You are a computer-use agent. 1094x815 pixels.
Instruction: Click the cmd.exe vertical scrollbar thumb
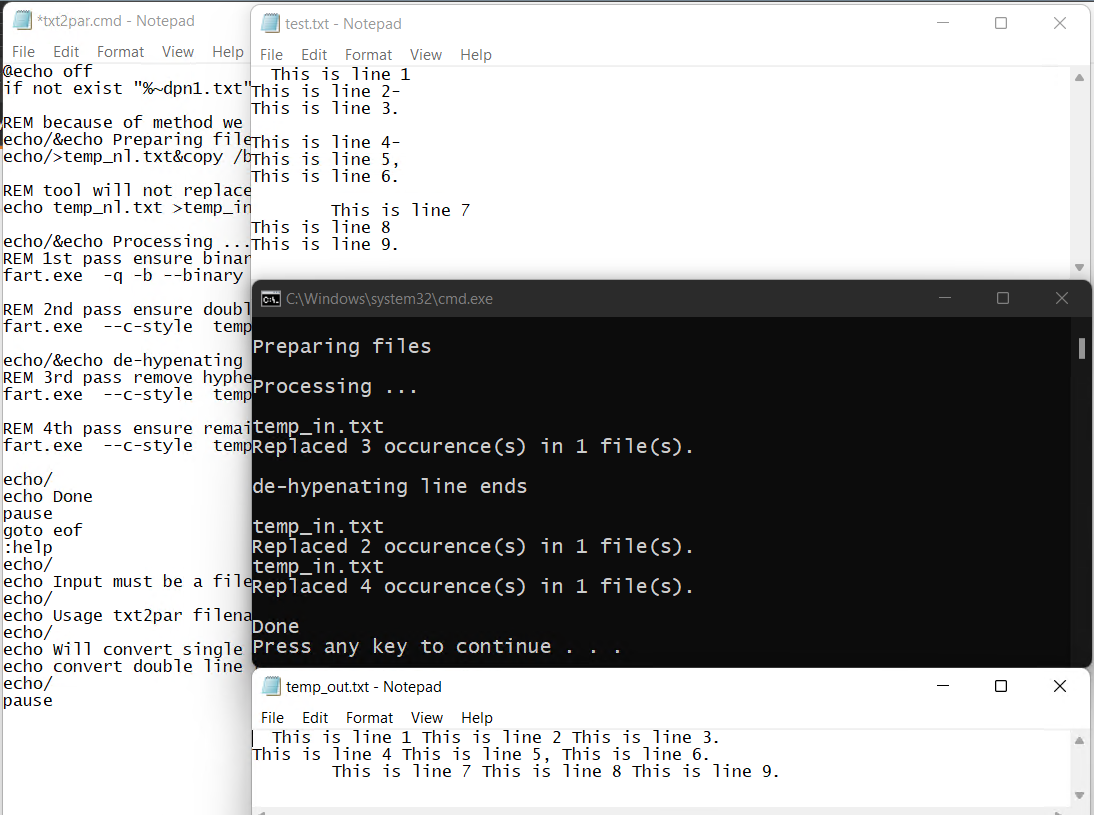[x=1081, y=348]
